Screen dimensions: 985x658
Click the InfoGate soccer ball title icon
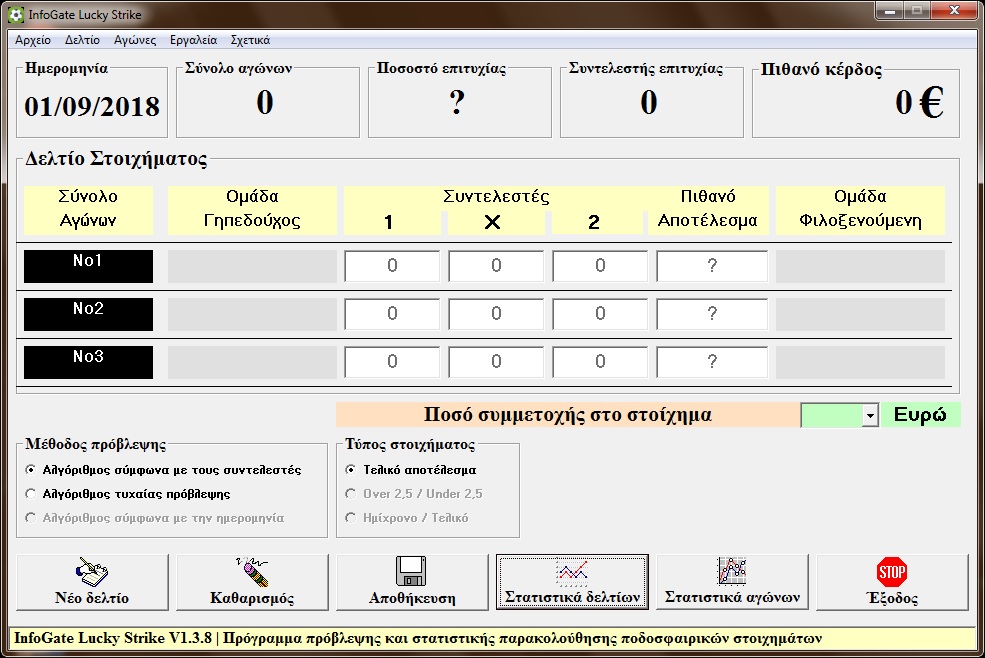click(13, 14)
